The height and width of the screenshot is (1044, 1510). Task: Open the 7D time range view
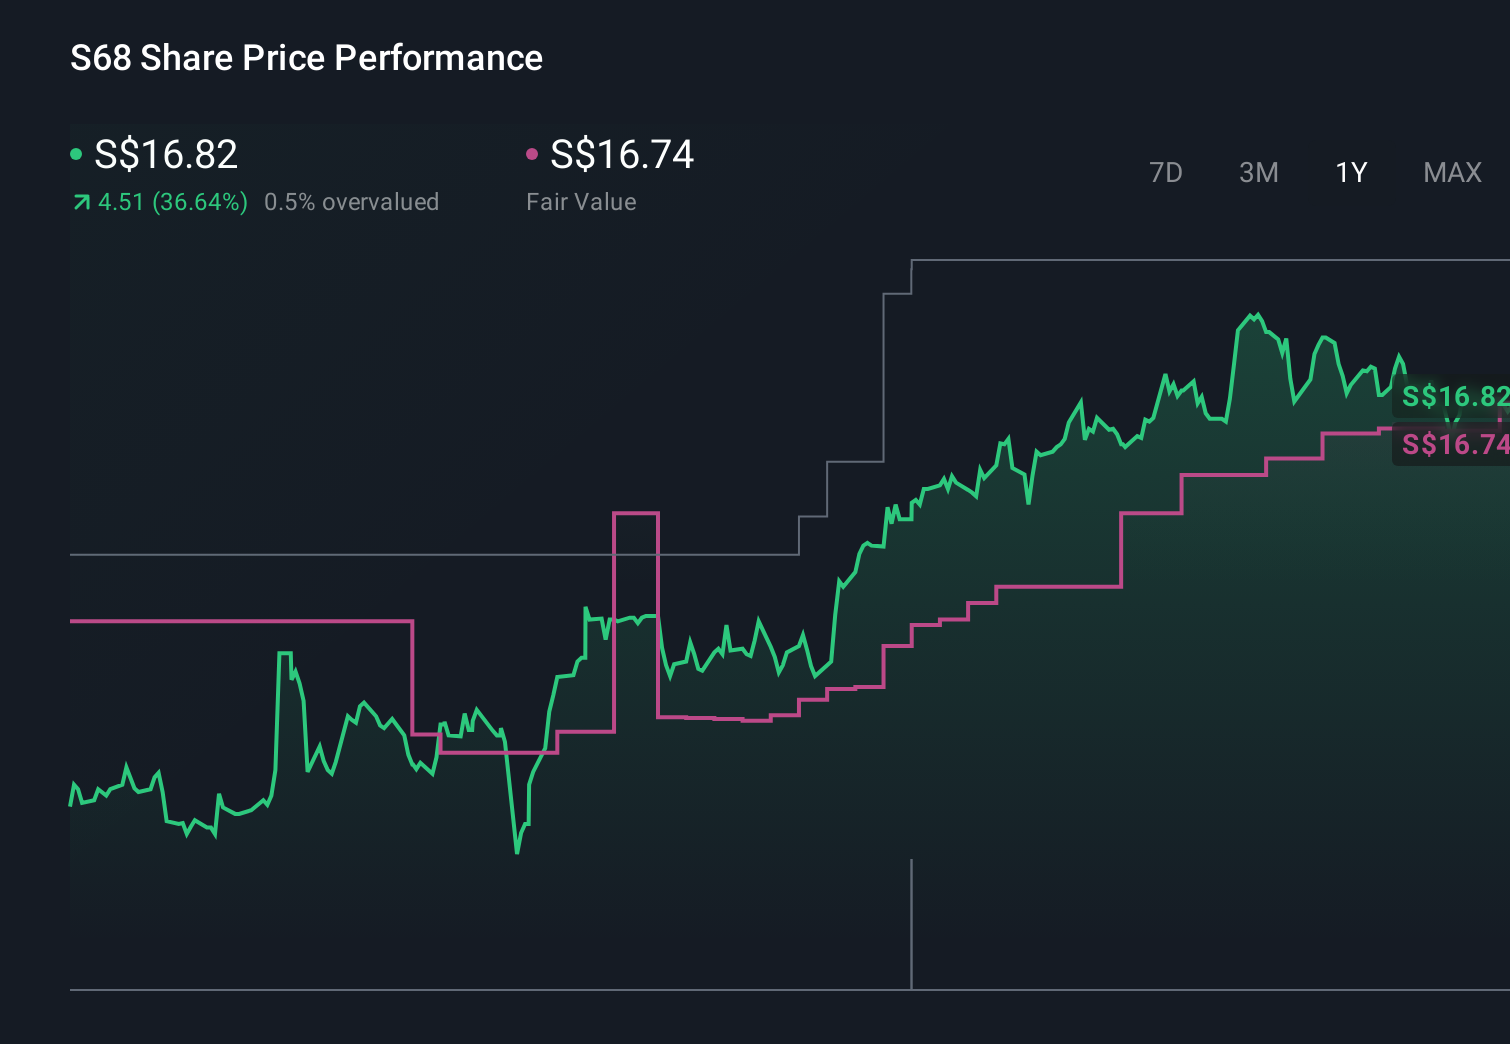1166,172
